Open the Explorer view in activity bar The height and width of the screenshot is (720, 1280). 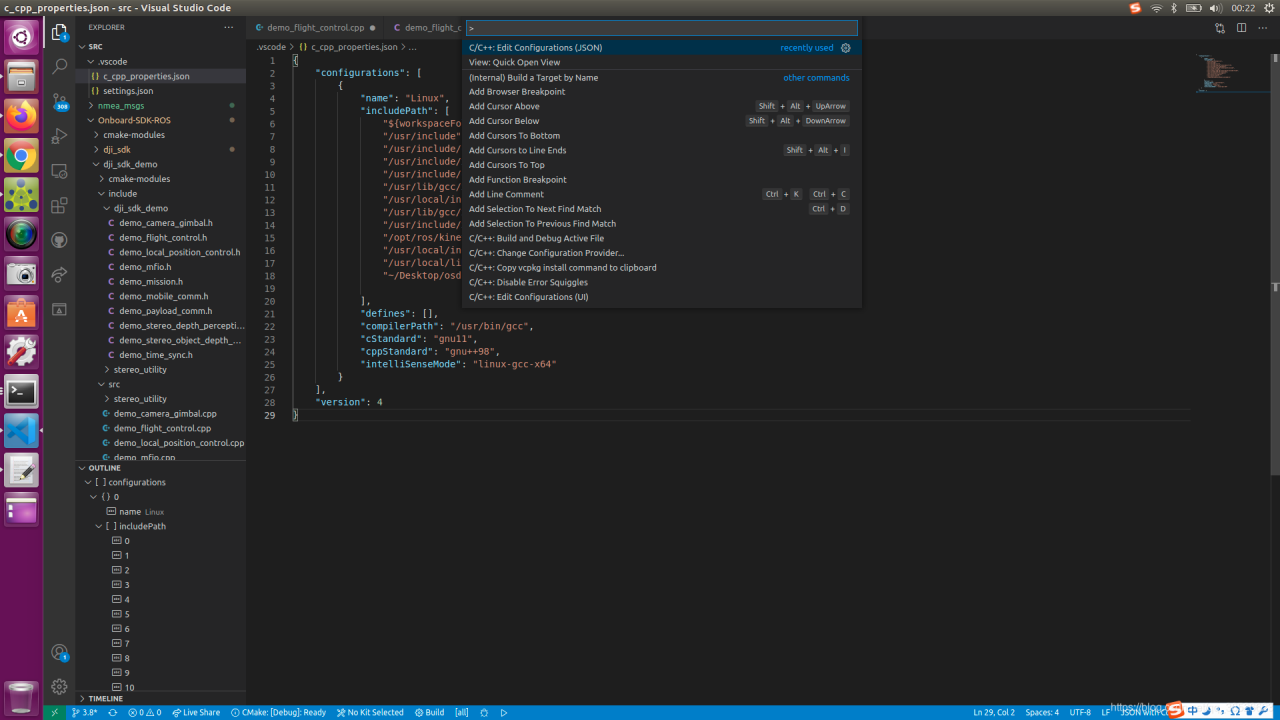coord(59,32)
